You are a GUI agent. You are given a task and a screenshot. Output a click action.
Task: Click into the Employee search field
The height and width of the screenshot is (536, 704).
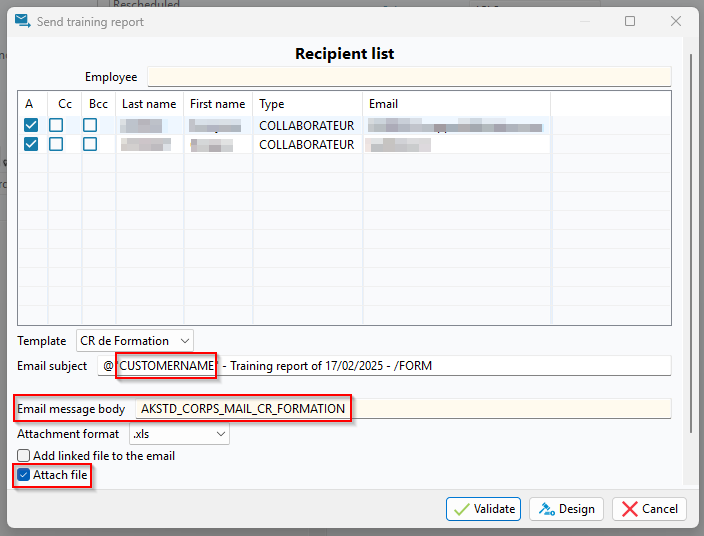pyautogui.click(x=409, y=77)
